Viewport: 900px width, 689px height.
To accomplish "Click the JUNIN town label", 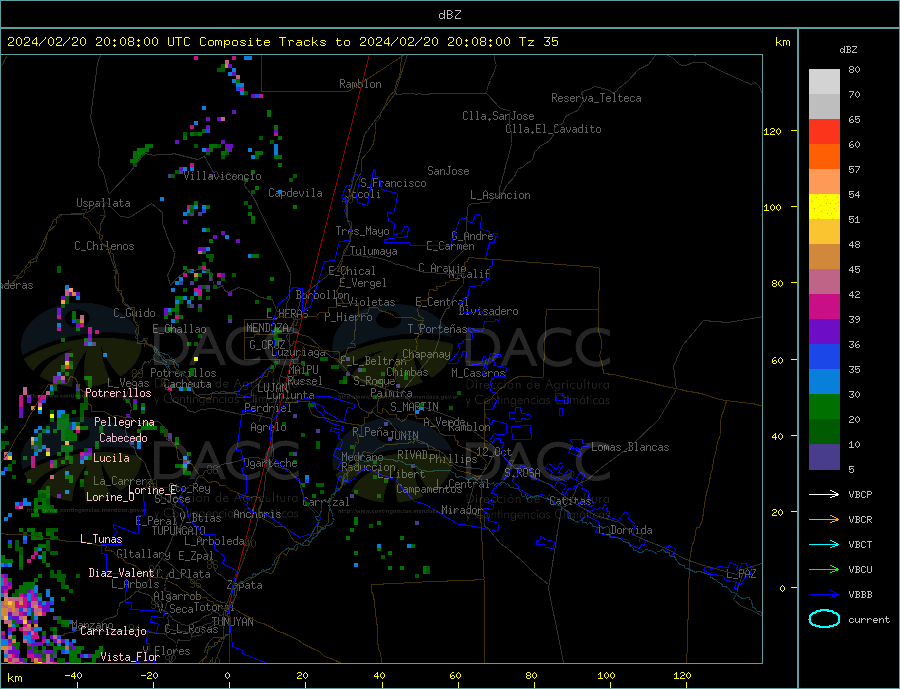I will (404, 436).
